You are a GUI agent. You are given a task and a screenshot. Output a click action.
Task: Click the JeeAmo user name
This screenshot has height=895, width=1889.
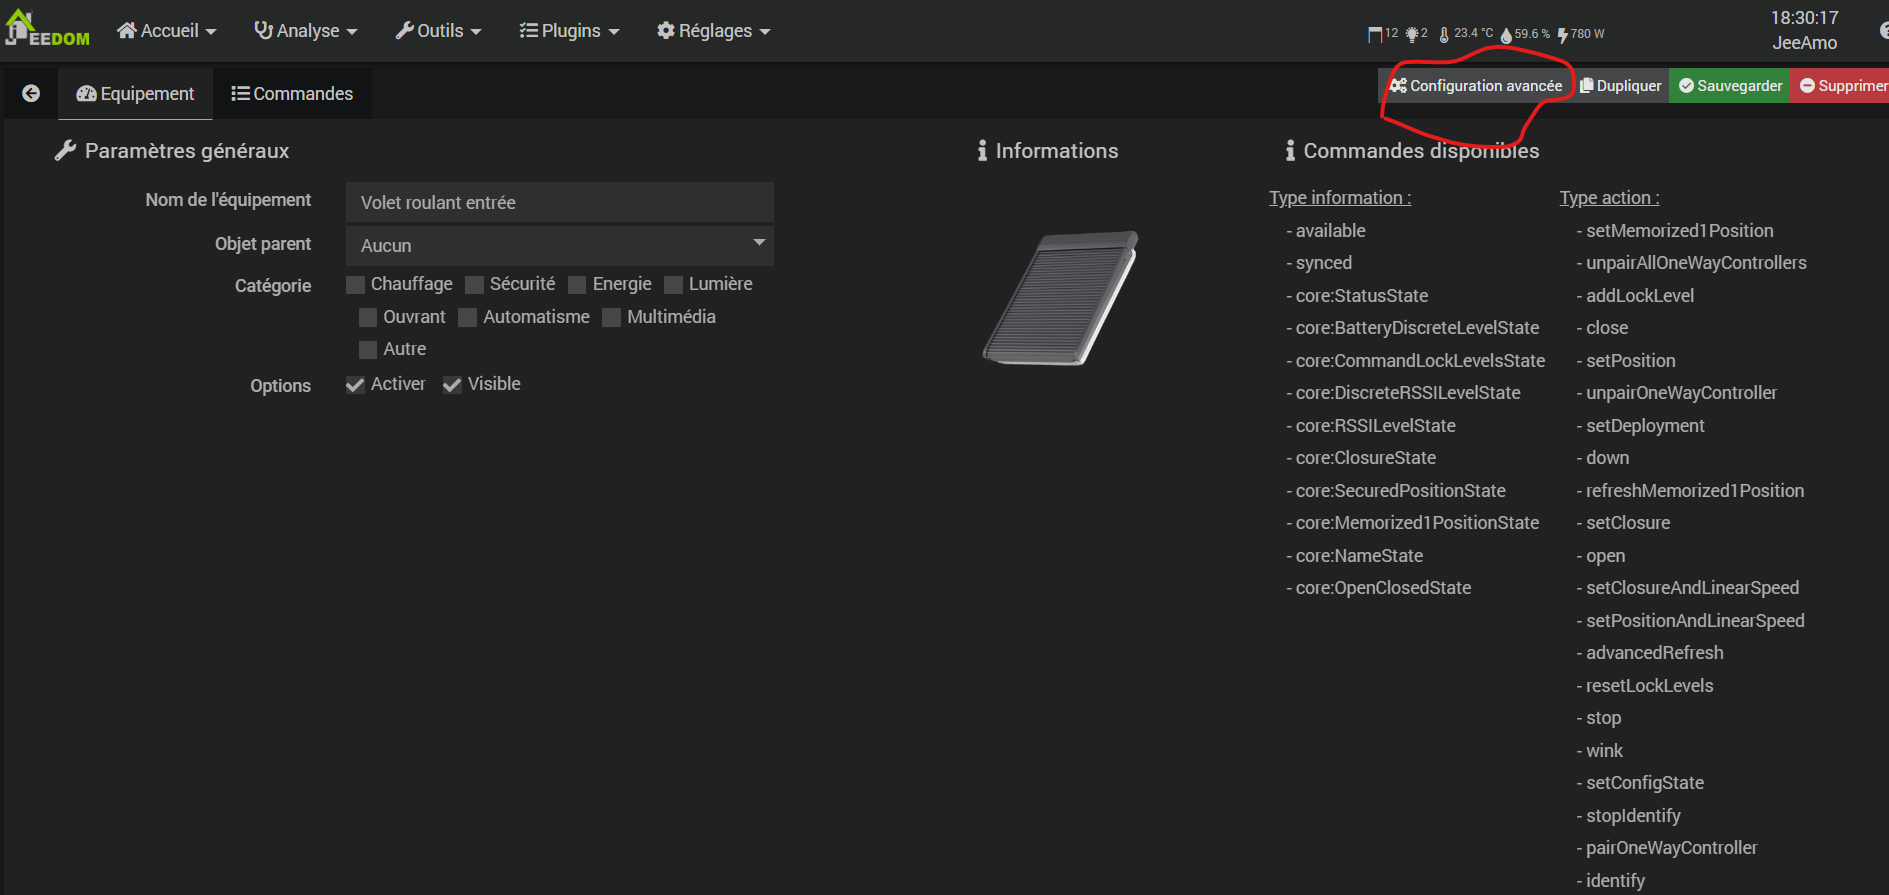1805,43
